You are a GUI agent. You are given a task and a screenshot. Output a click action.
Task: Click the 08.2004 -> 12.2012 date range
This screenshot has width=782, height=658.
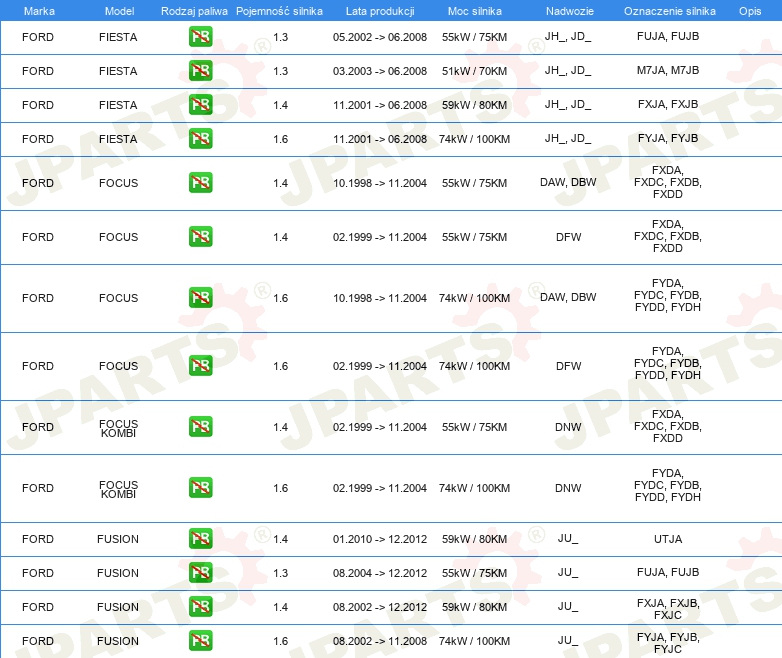[x=380, y=573]
